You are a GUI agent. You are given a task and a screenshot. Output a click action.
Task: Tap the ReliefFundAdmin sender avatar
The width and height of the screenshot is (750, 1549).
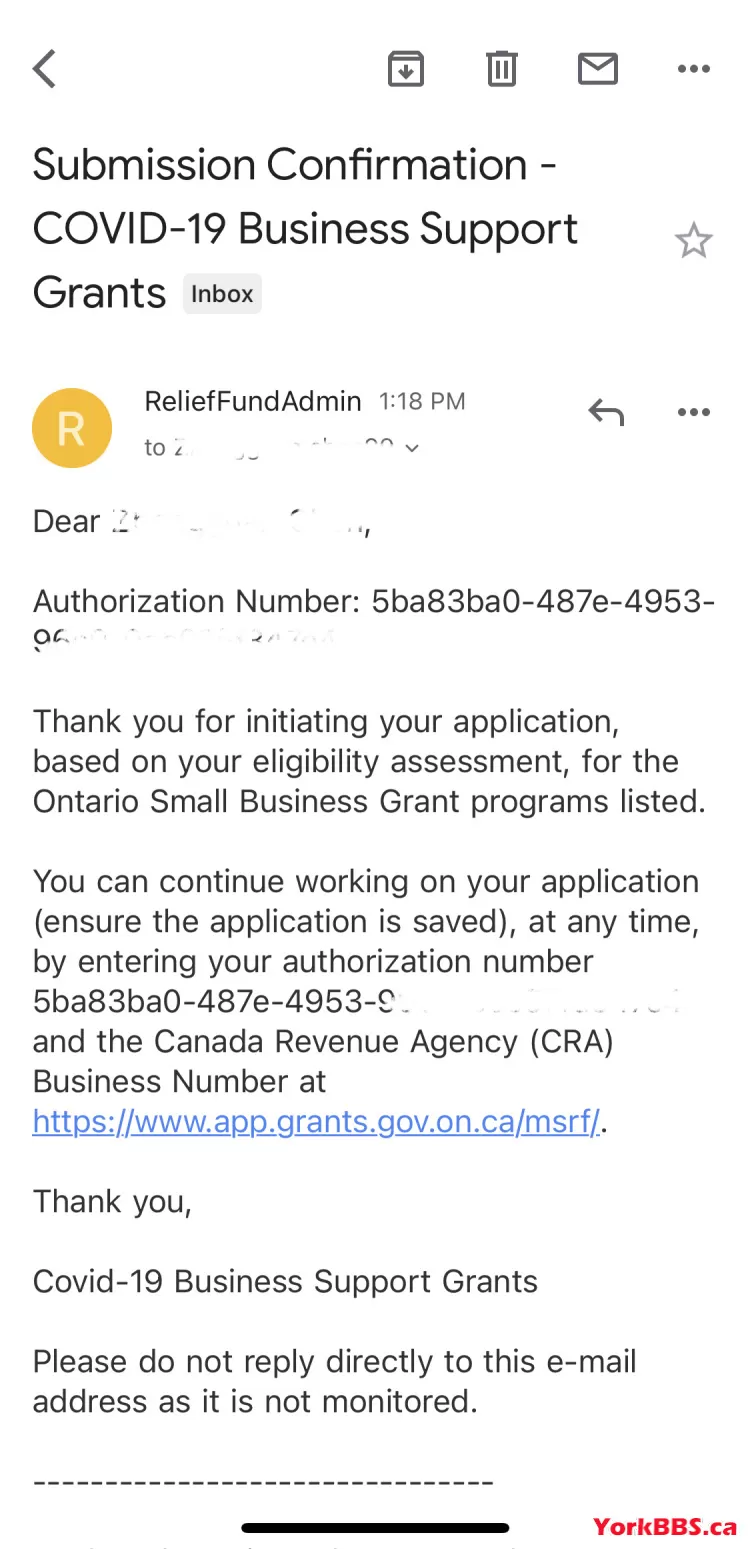coord(72,428)
